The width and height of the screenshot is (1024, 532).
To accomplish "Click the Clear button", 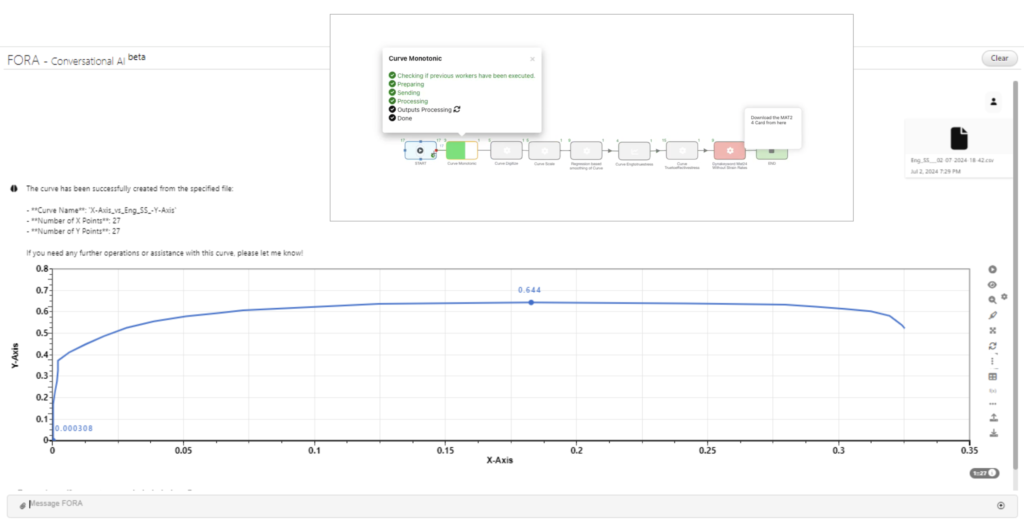I will 999,58.
